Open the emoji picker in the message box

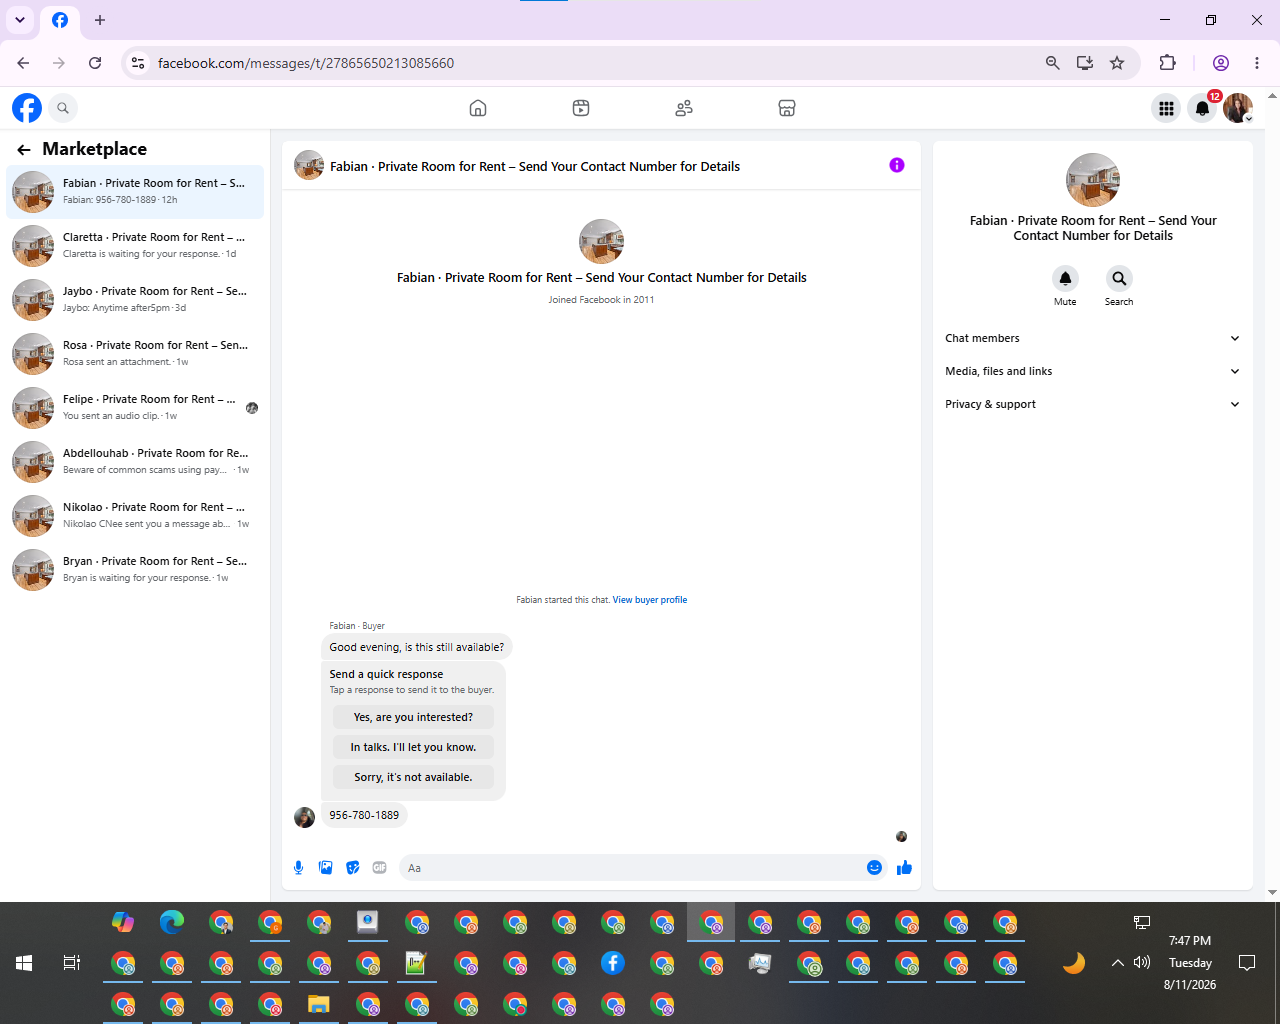click(x=874, y=868)
